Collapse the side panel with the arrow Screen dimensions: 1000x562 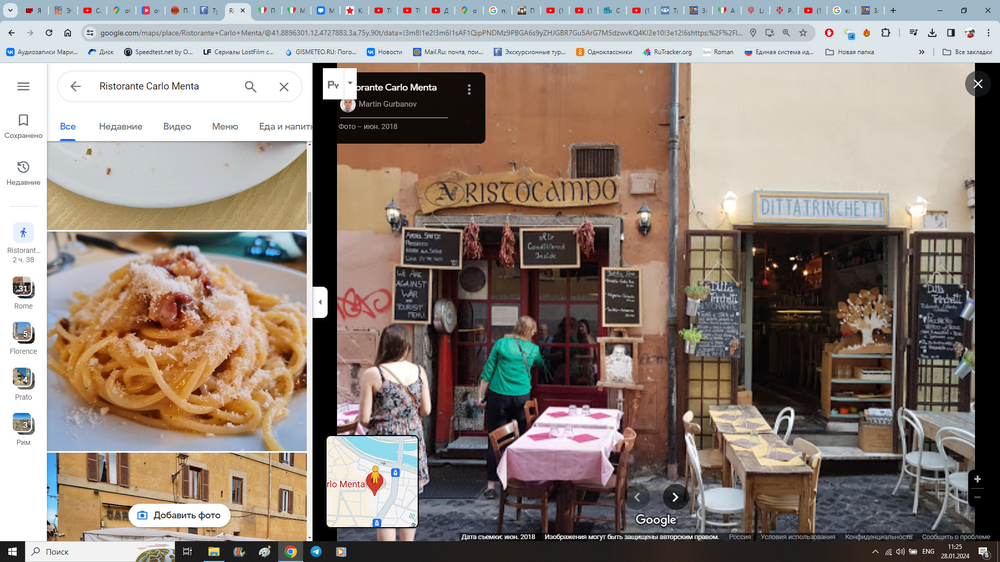coord(320,302)
